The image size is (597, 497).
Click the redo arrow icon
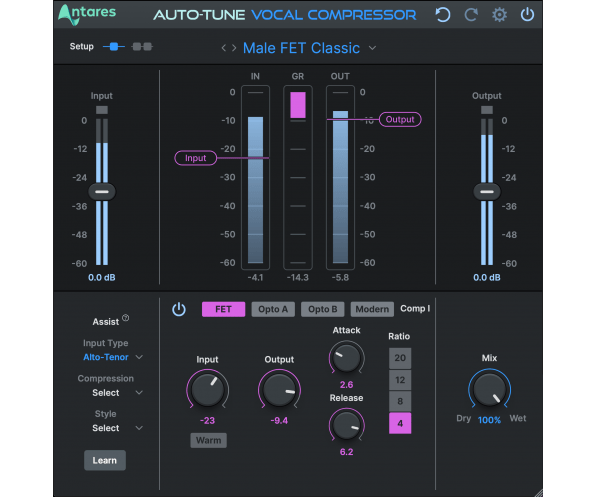coord(471,15)
